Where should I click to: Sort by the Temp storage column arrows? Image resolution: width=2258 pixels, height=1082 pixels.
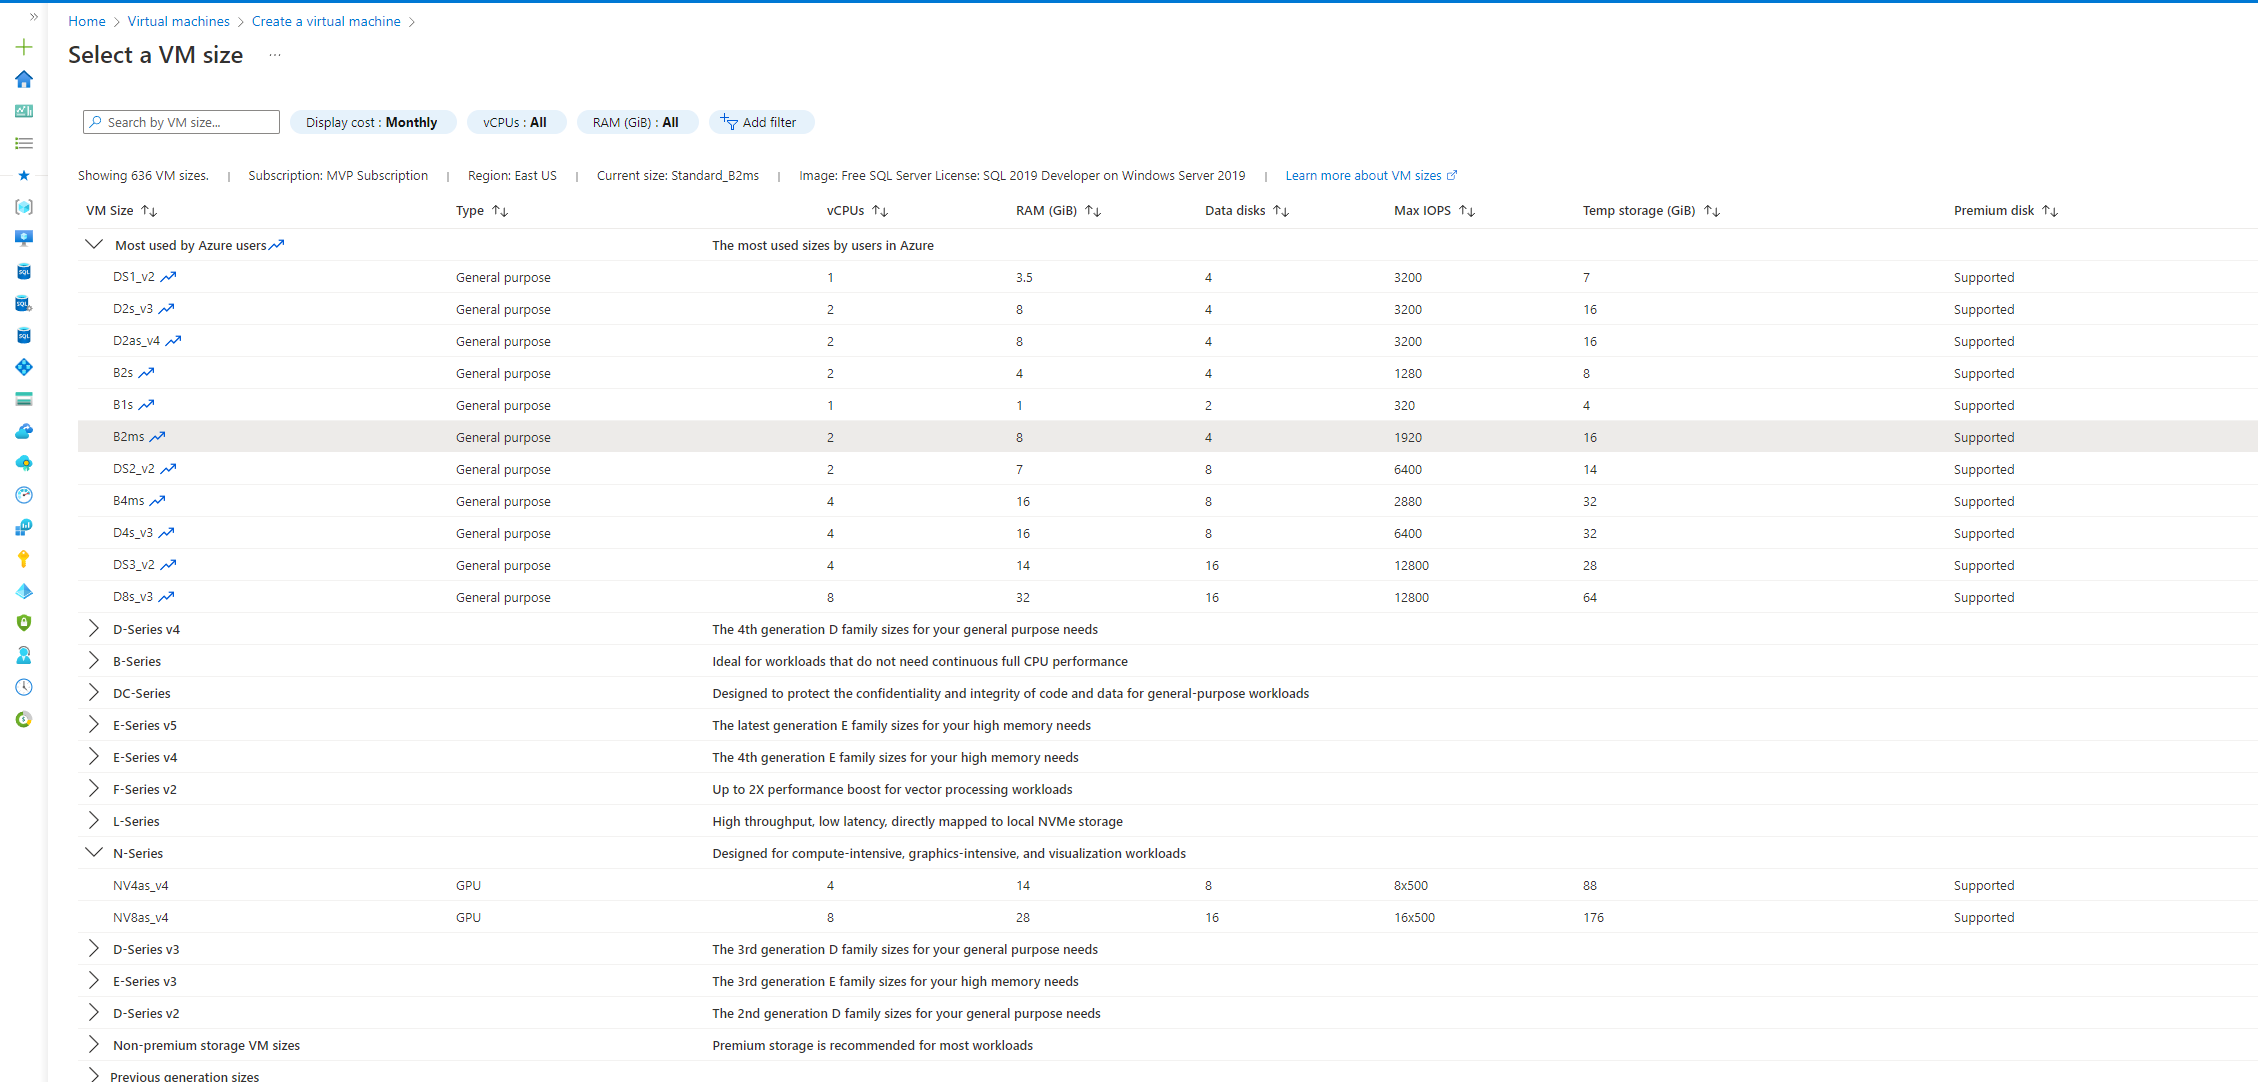pyautogui.click(x=1712, y=211)
